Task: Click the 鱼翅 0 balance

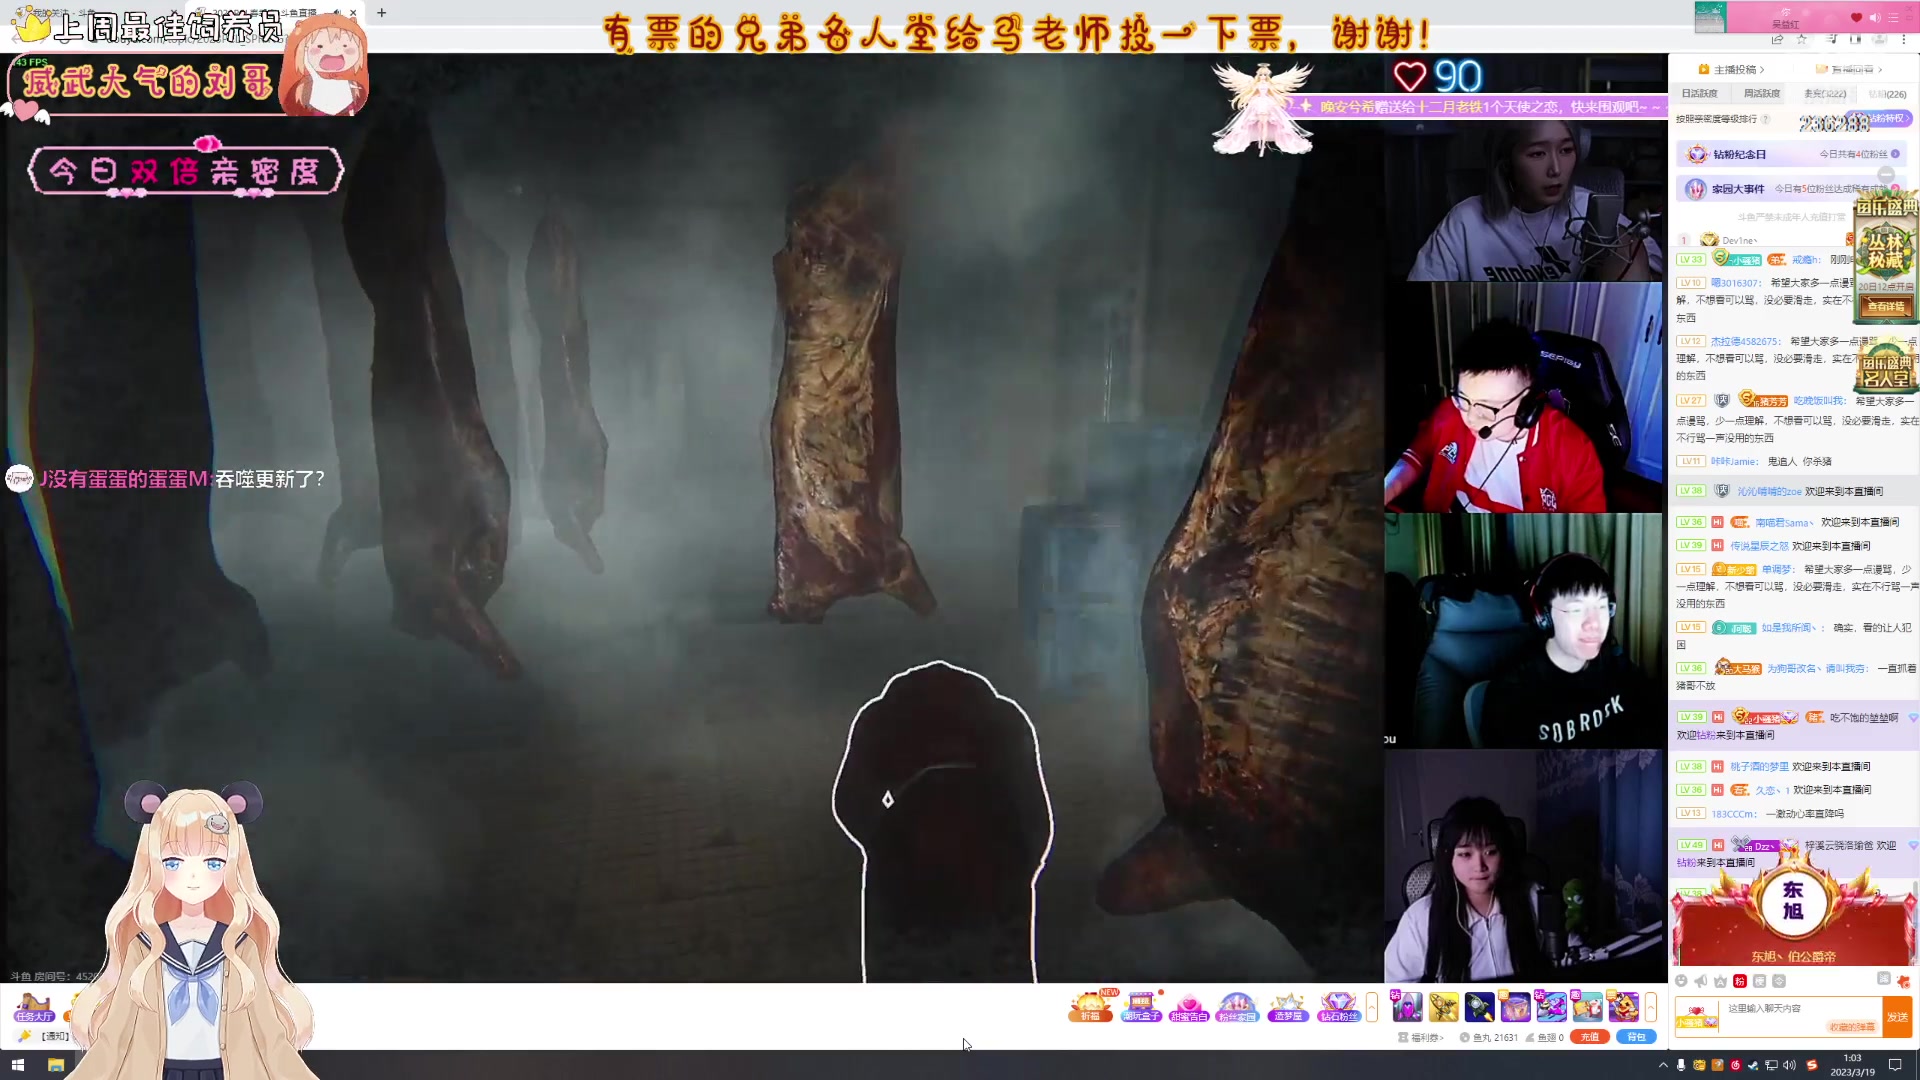Action: (x=1544, y=1037)
